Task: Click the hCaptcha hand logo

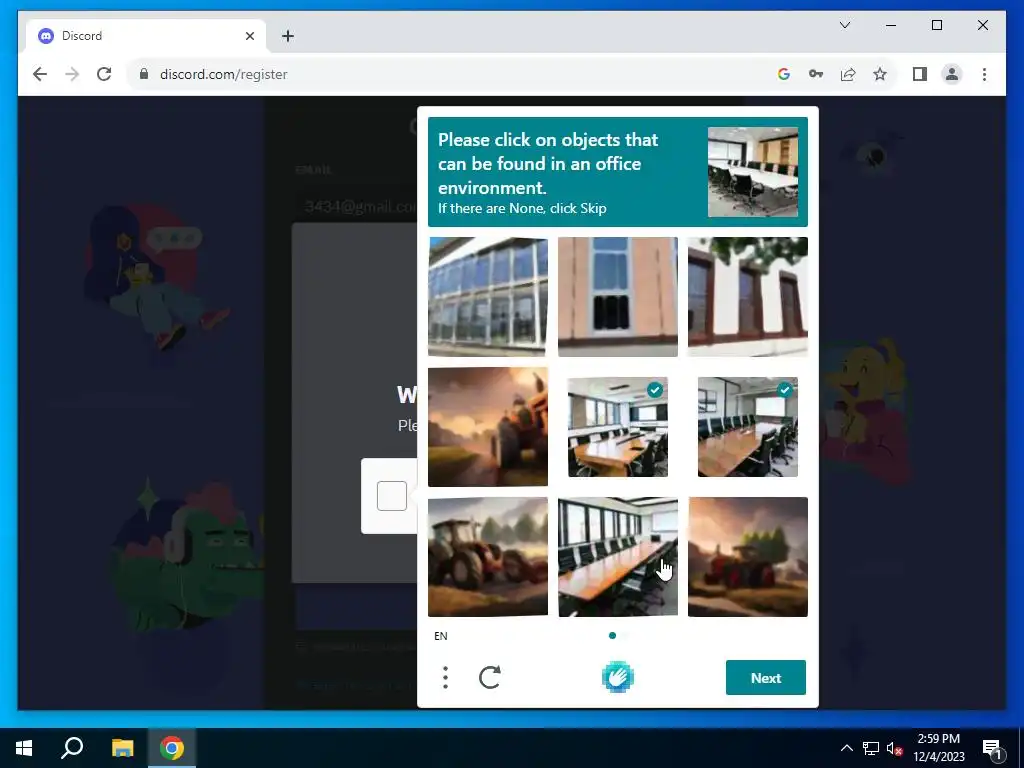Action: pos(617,677)
